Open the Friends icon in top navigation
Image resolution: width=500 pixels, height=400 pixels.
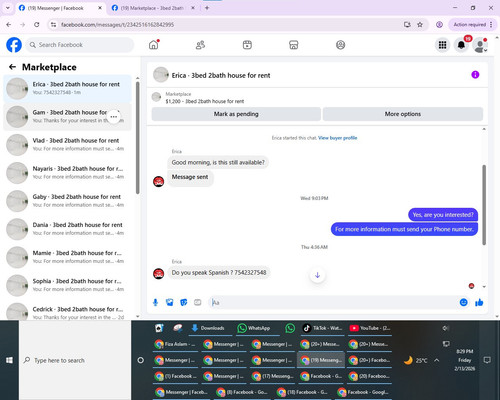pos(200,45)
